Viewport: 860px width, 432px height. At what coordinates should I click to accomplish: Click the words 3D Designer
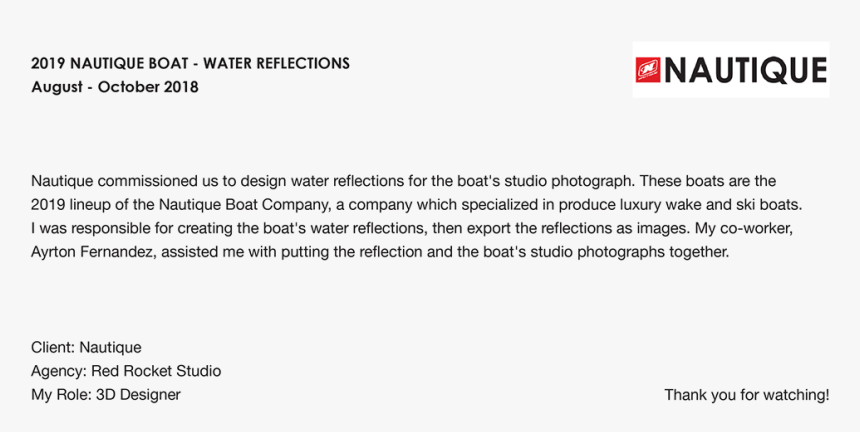coord(138,395)
